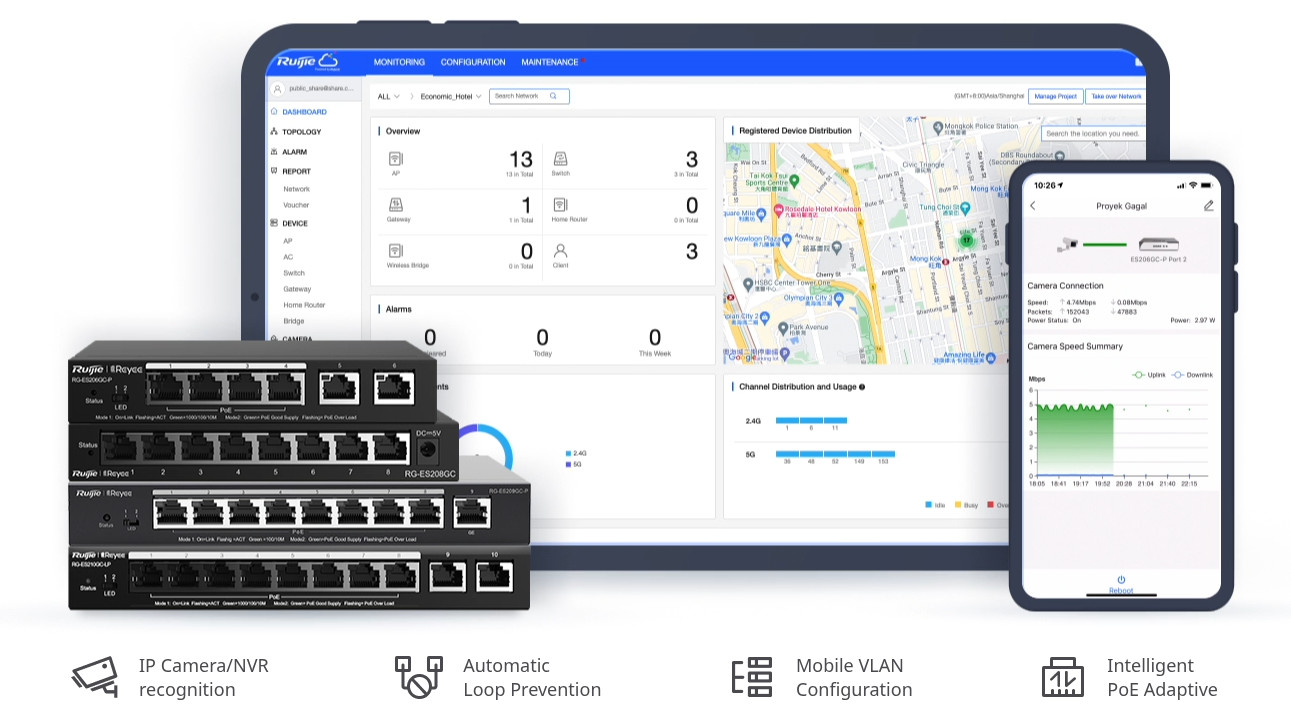This screenshot has height=725, width=1291.
Task: Select TOPOLOGY in the sidebar
Action: (x=302, y=132)
